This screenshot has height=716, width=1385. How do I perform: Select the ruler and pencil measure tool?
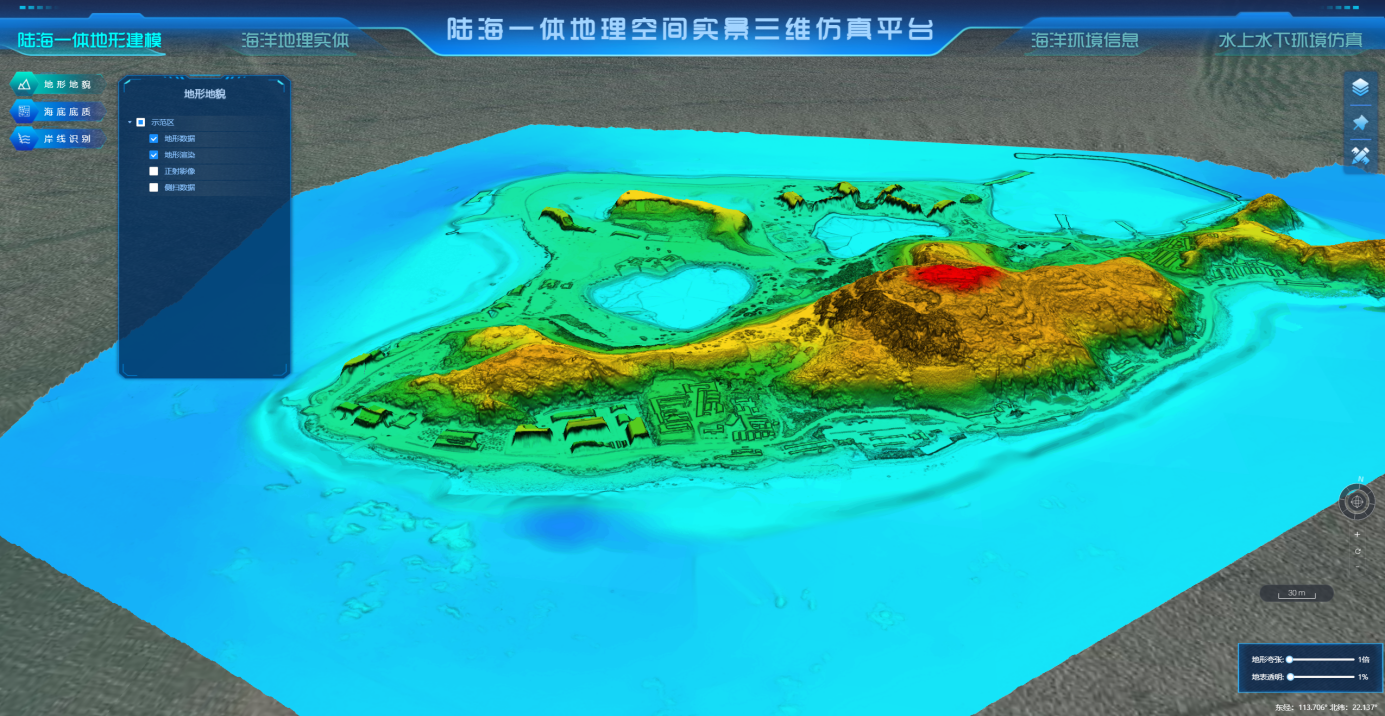pyautogui.click(x=1360, y=156)
